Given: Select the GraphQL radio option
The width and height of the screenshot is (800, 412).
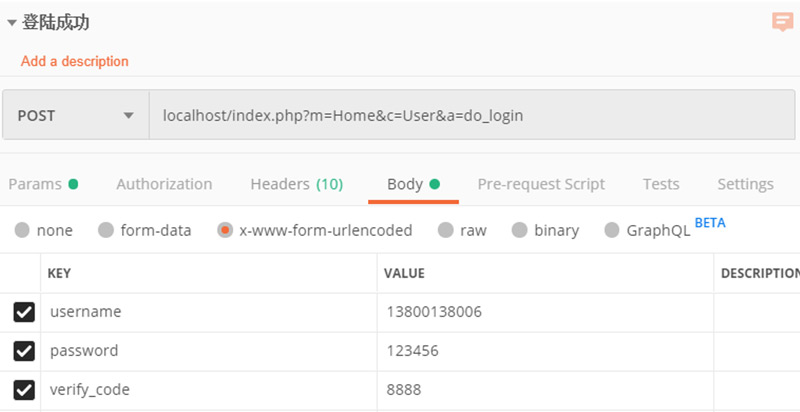Looking at the screenshot, I should tap(612, 230).
